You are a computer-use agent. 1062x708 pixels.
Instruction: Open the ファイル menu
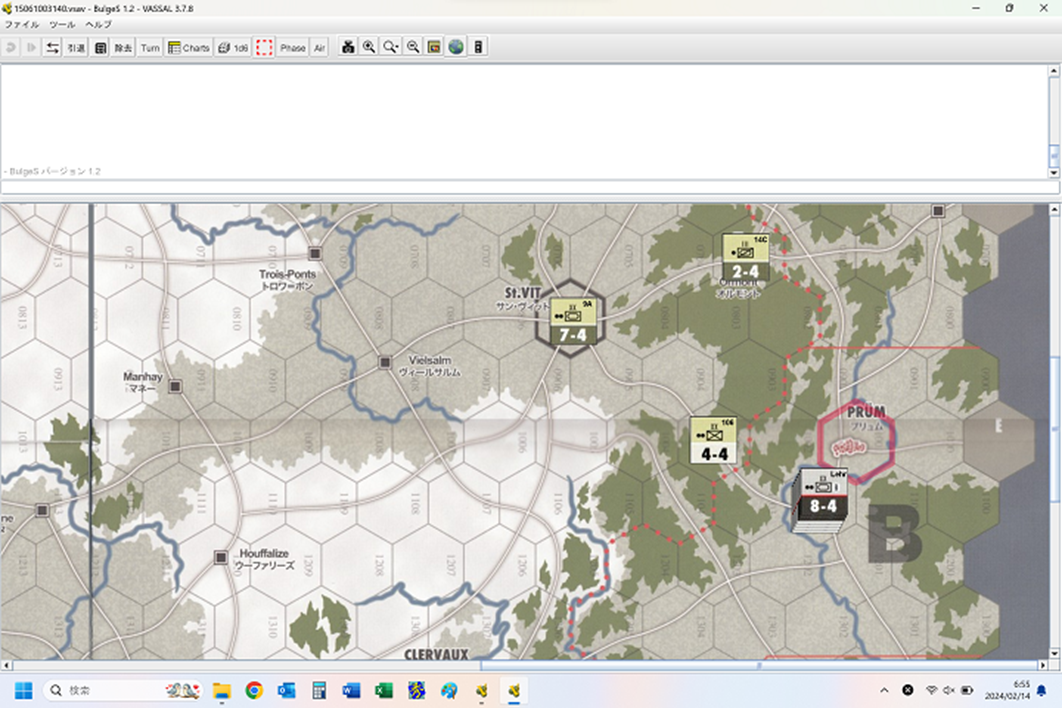coord(22,24)
